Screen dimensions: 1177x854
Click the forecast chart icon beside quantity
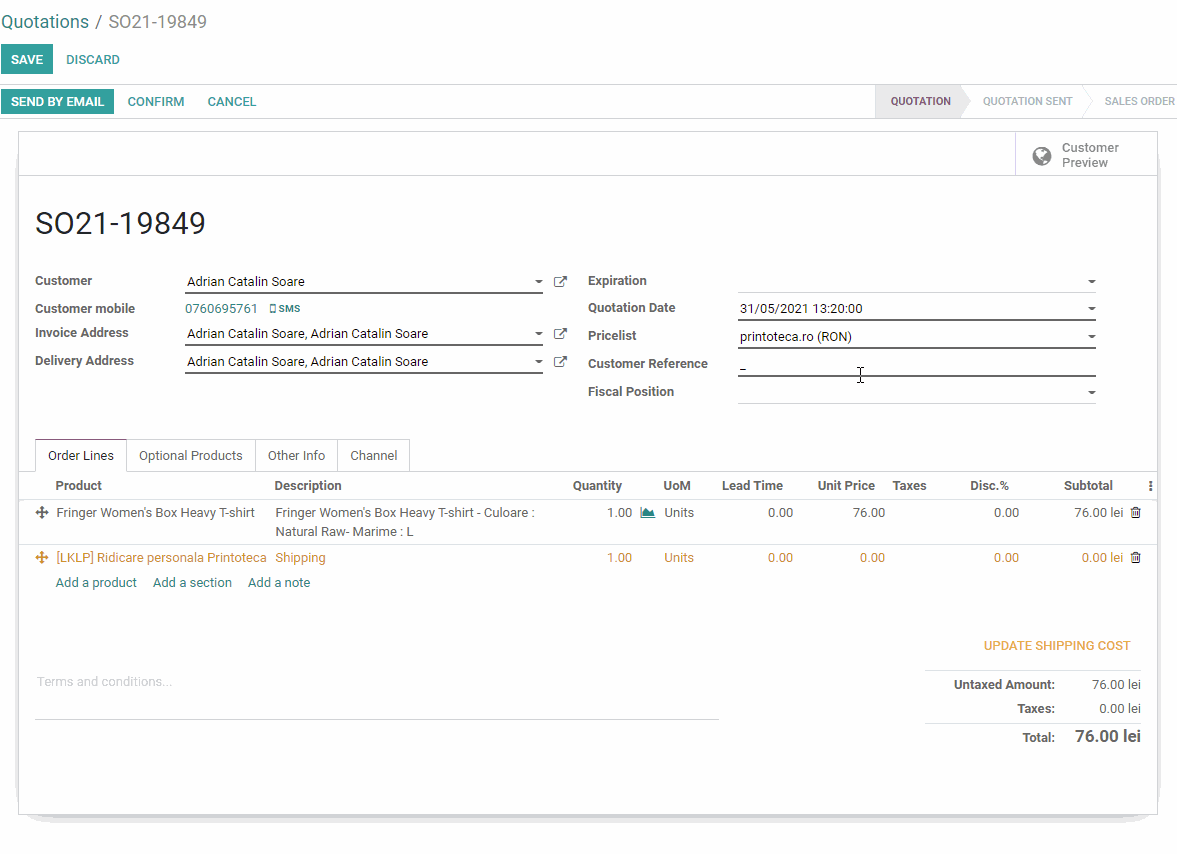pos(647,513)
